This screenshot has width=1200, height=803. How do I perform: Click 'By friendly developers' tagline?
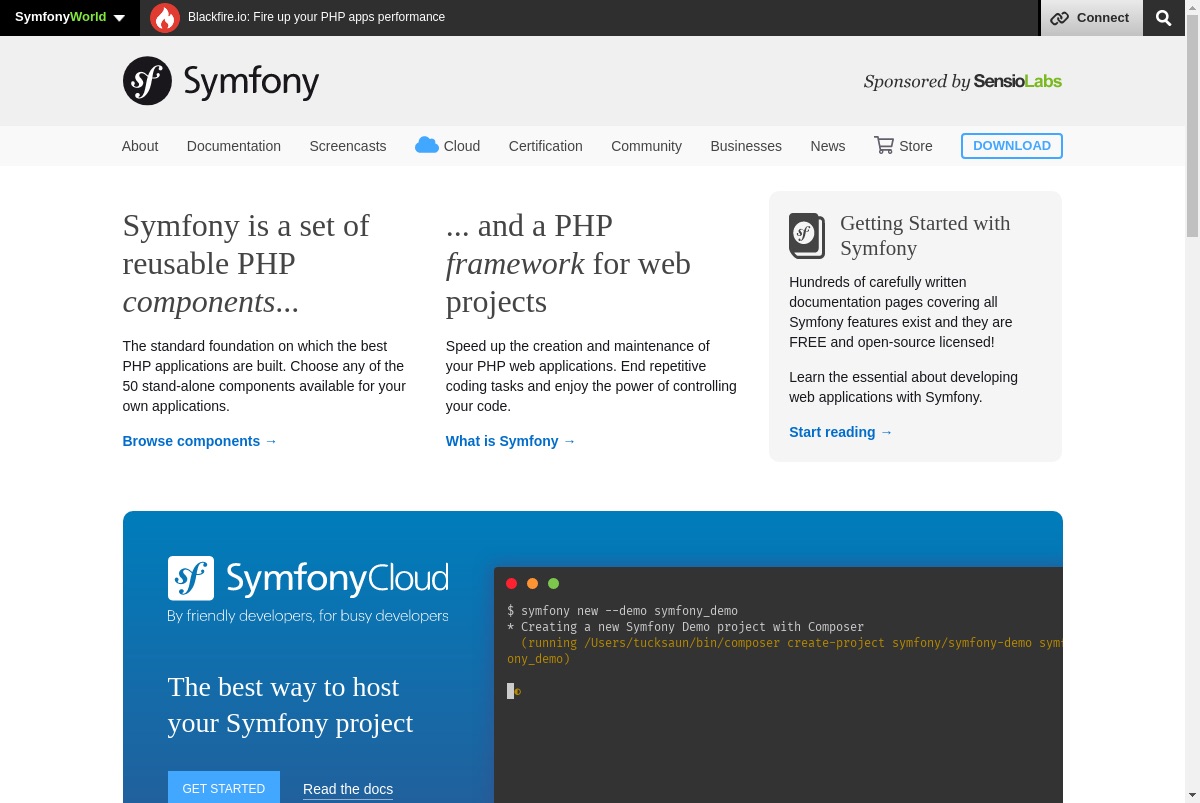click(308, 616)
